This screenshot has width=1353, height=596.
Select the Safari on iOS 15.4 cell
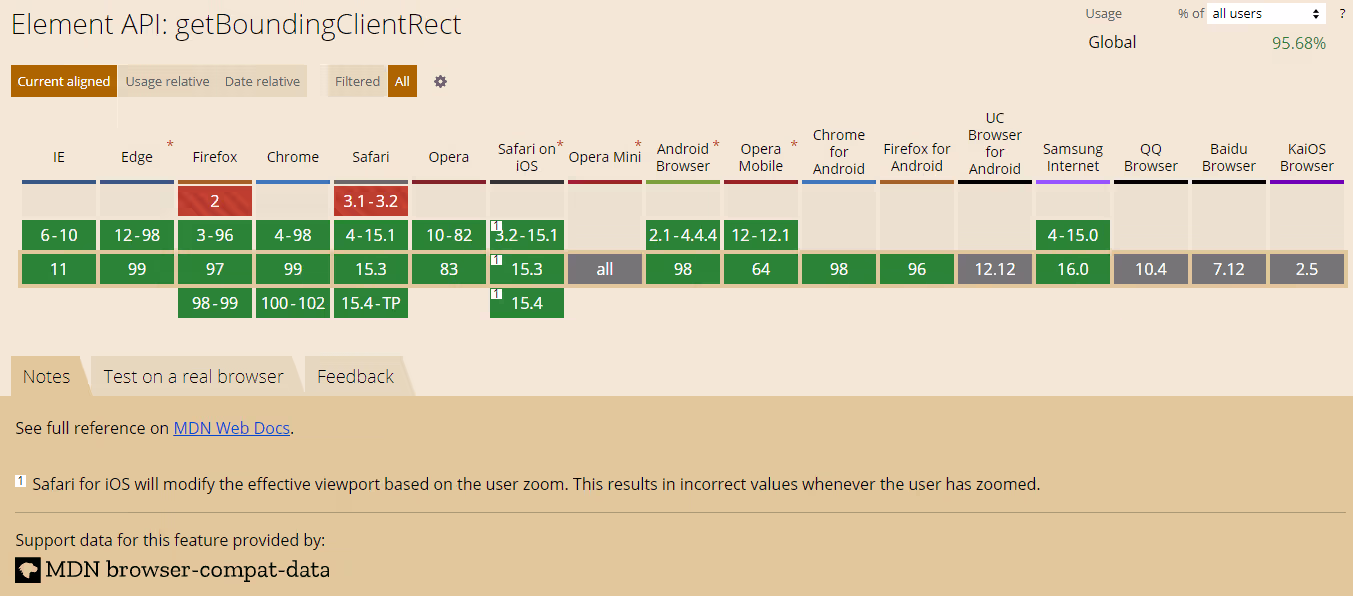pyautogui.click(x=527, y=303)
